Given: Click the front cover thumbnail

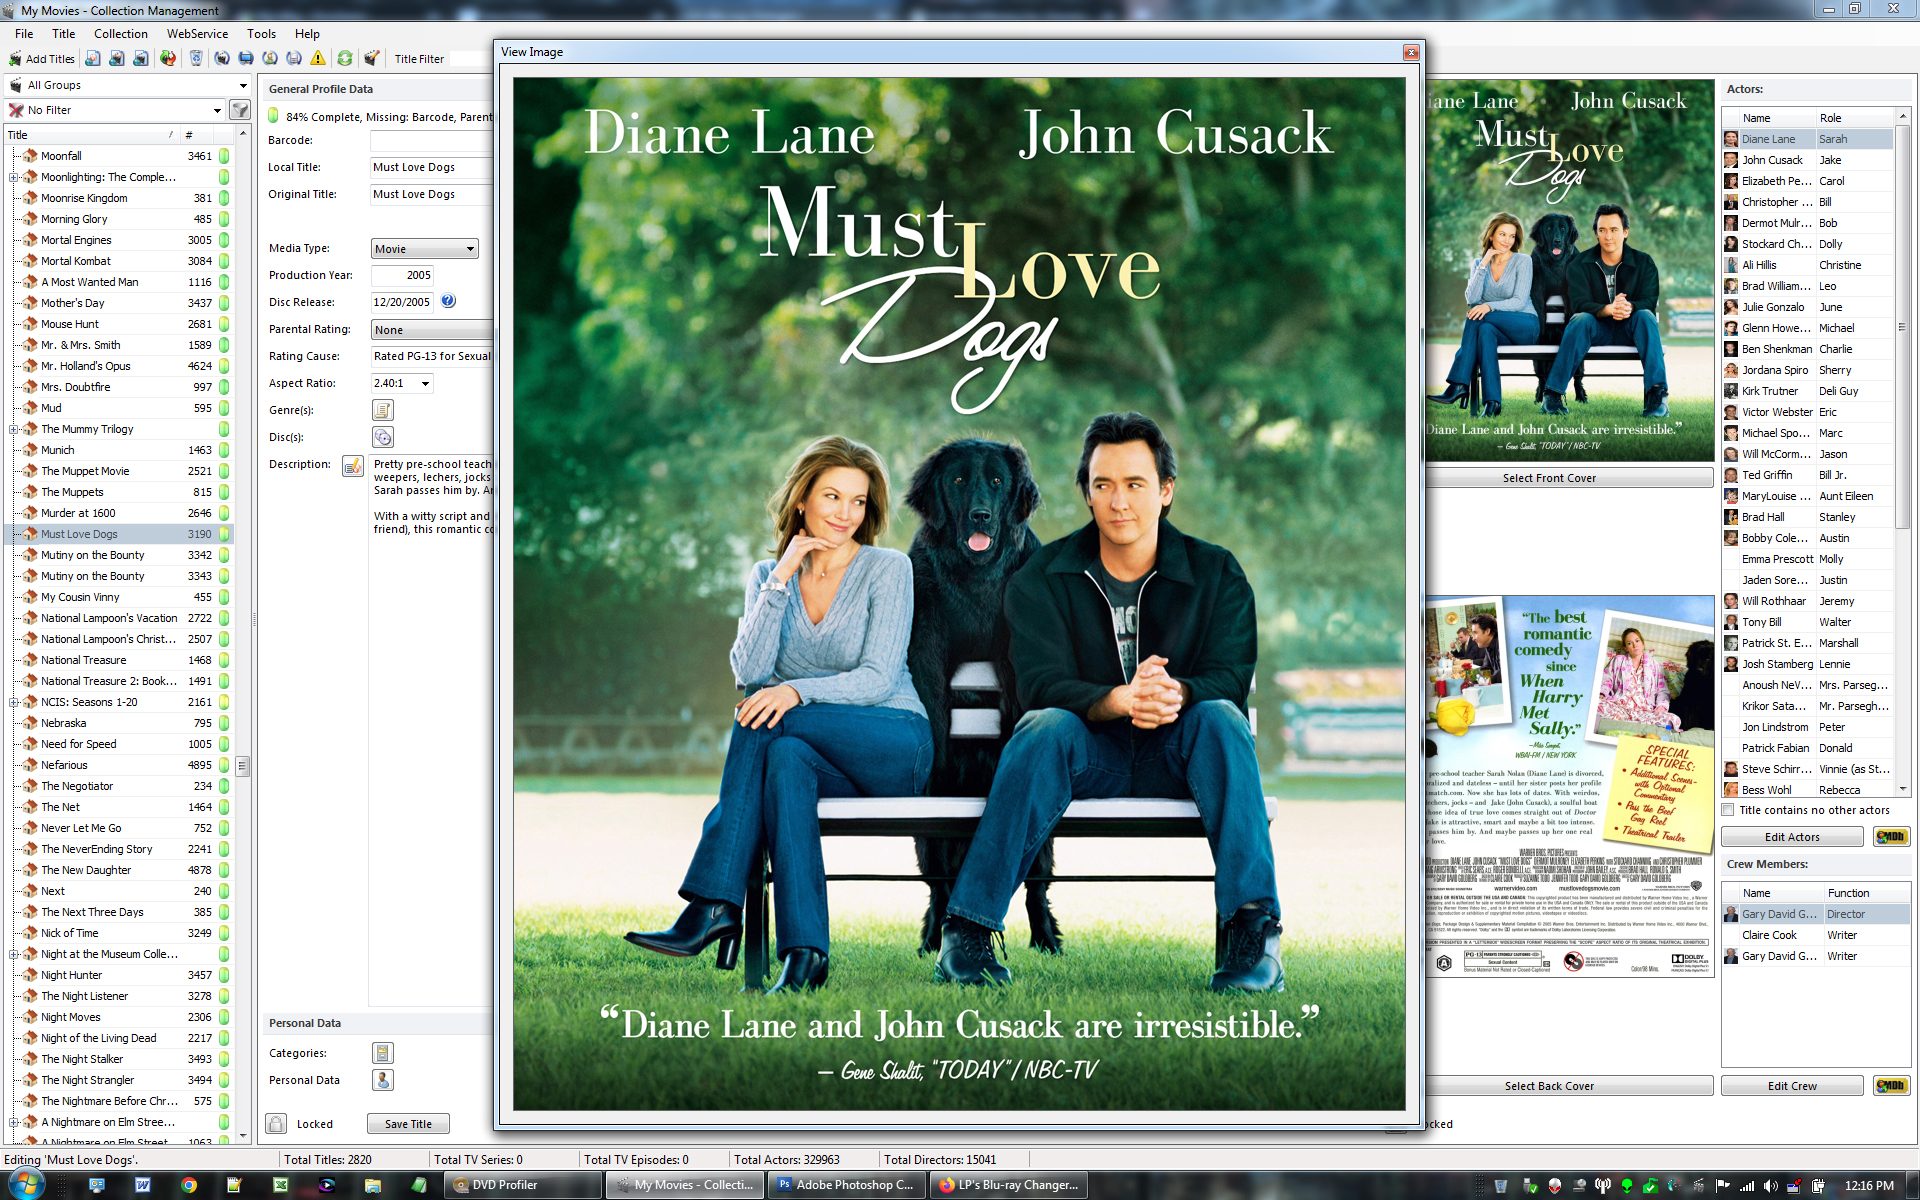Looking at the screenshot, I should (x=1568, y=271).
